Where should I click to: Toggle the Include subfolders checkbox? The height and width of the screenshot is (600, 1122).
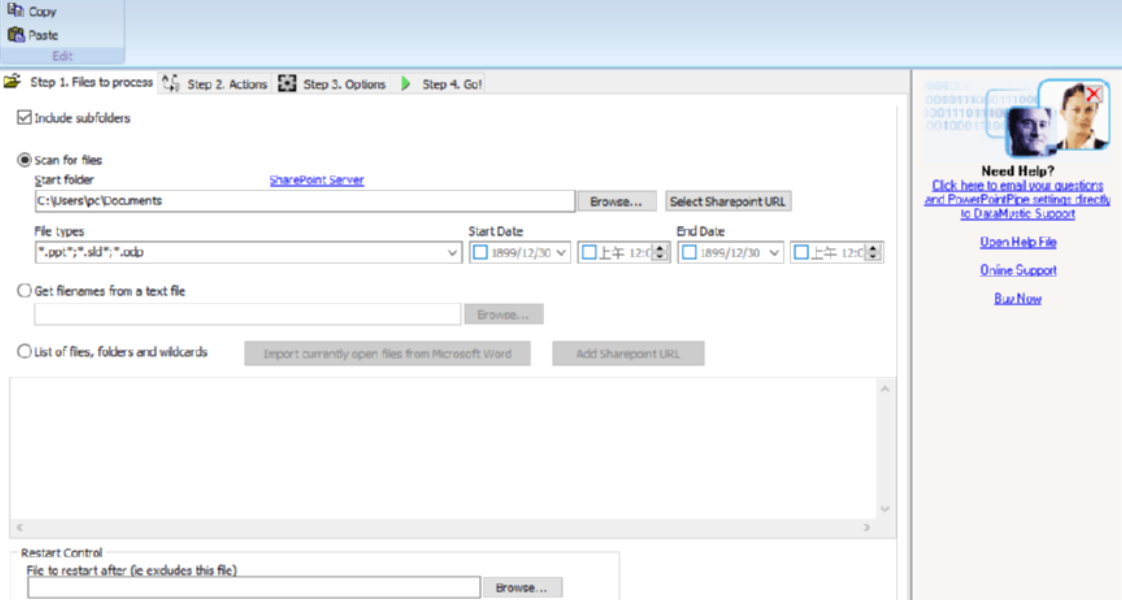[24, 117]
